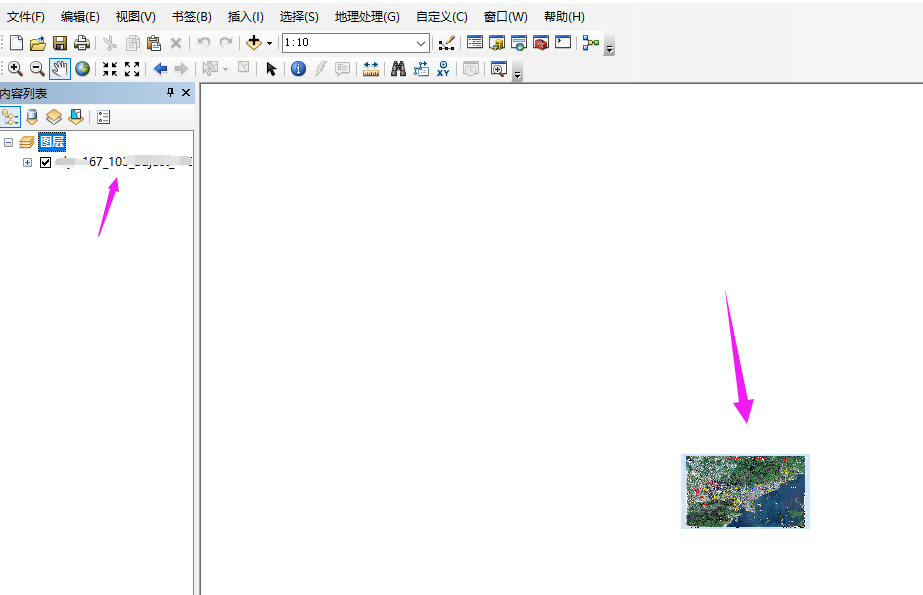Open the Catalog window icon
The height and width of the screenshot is (595, 923).
click(497, 43)
